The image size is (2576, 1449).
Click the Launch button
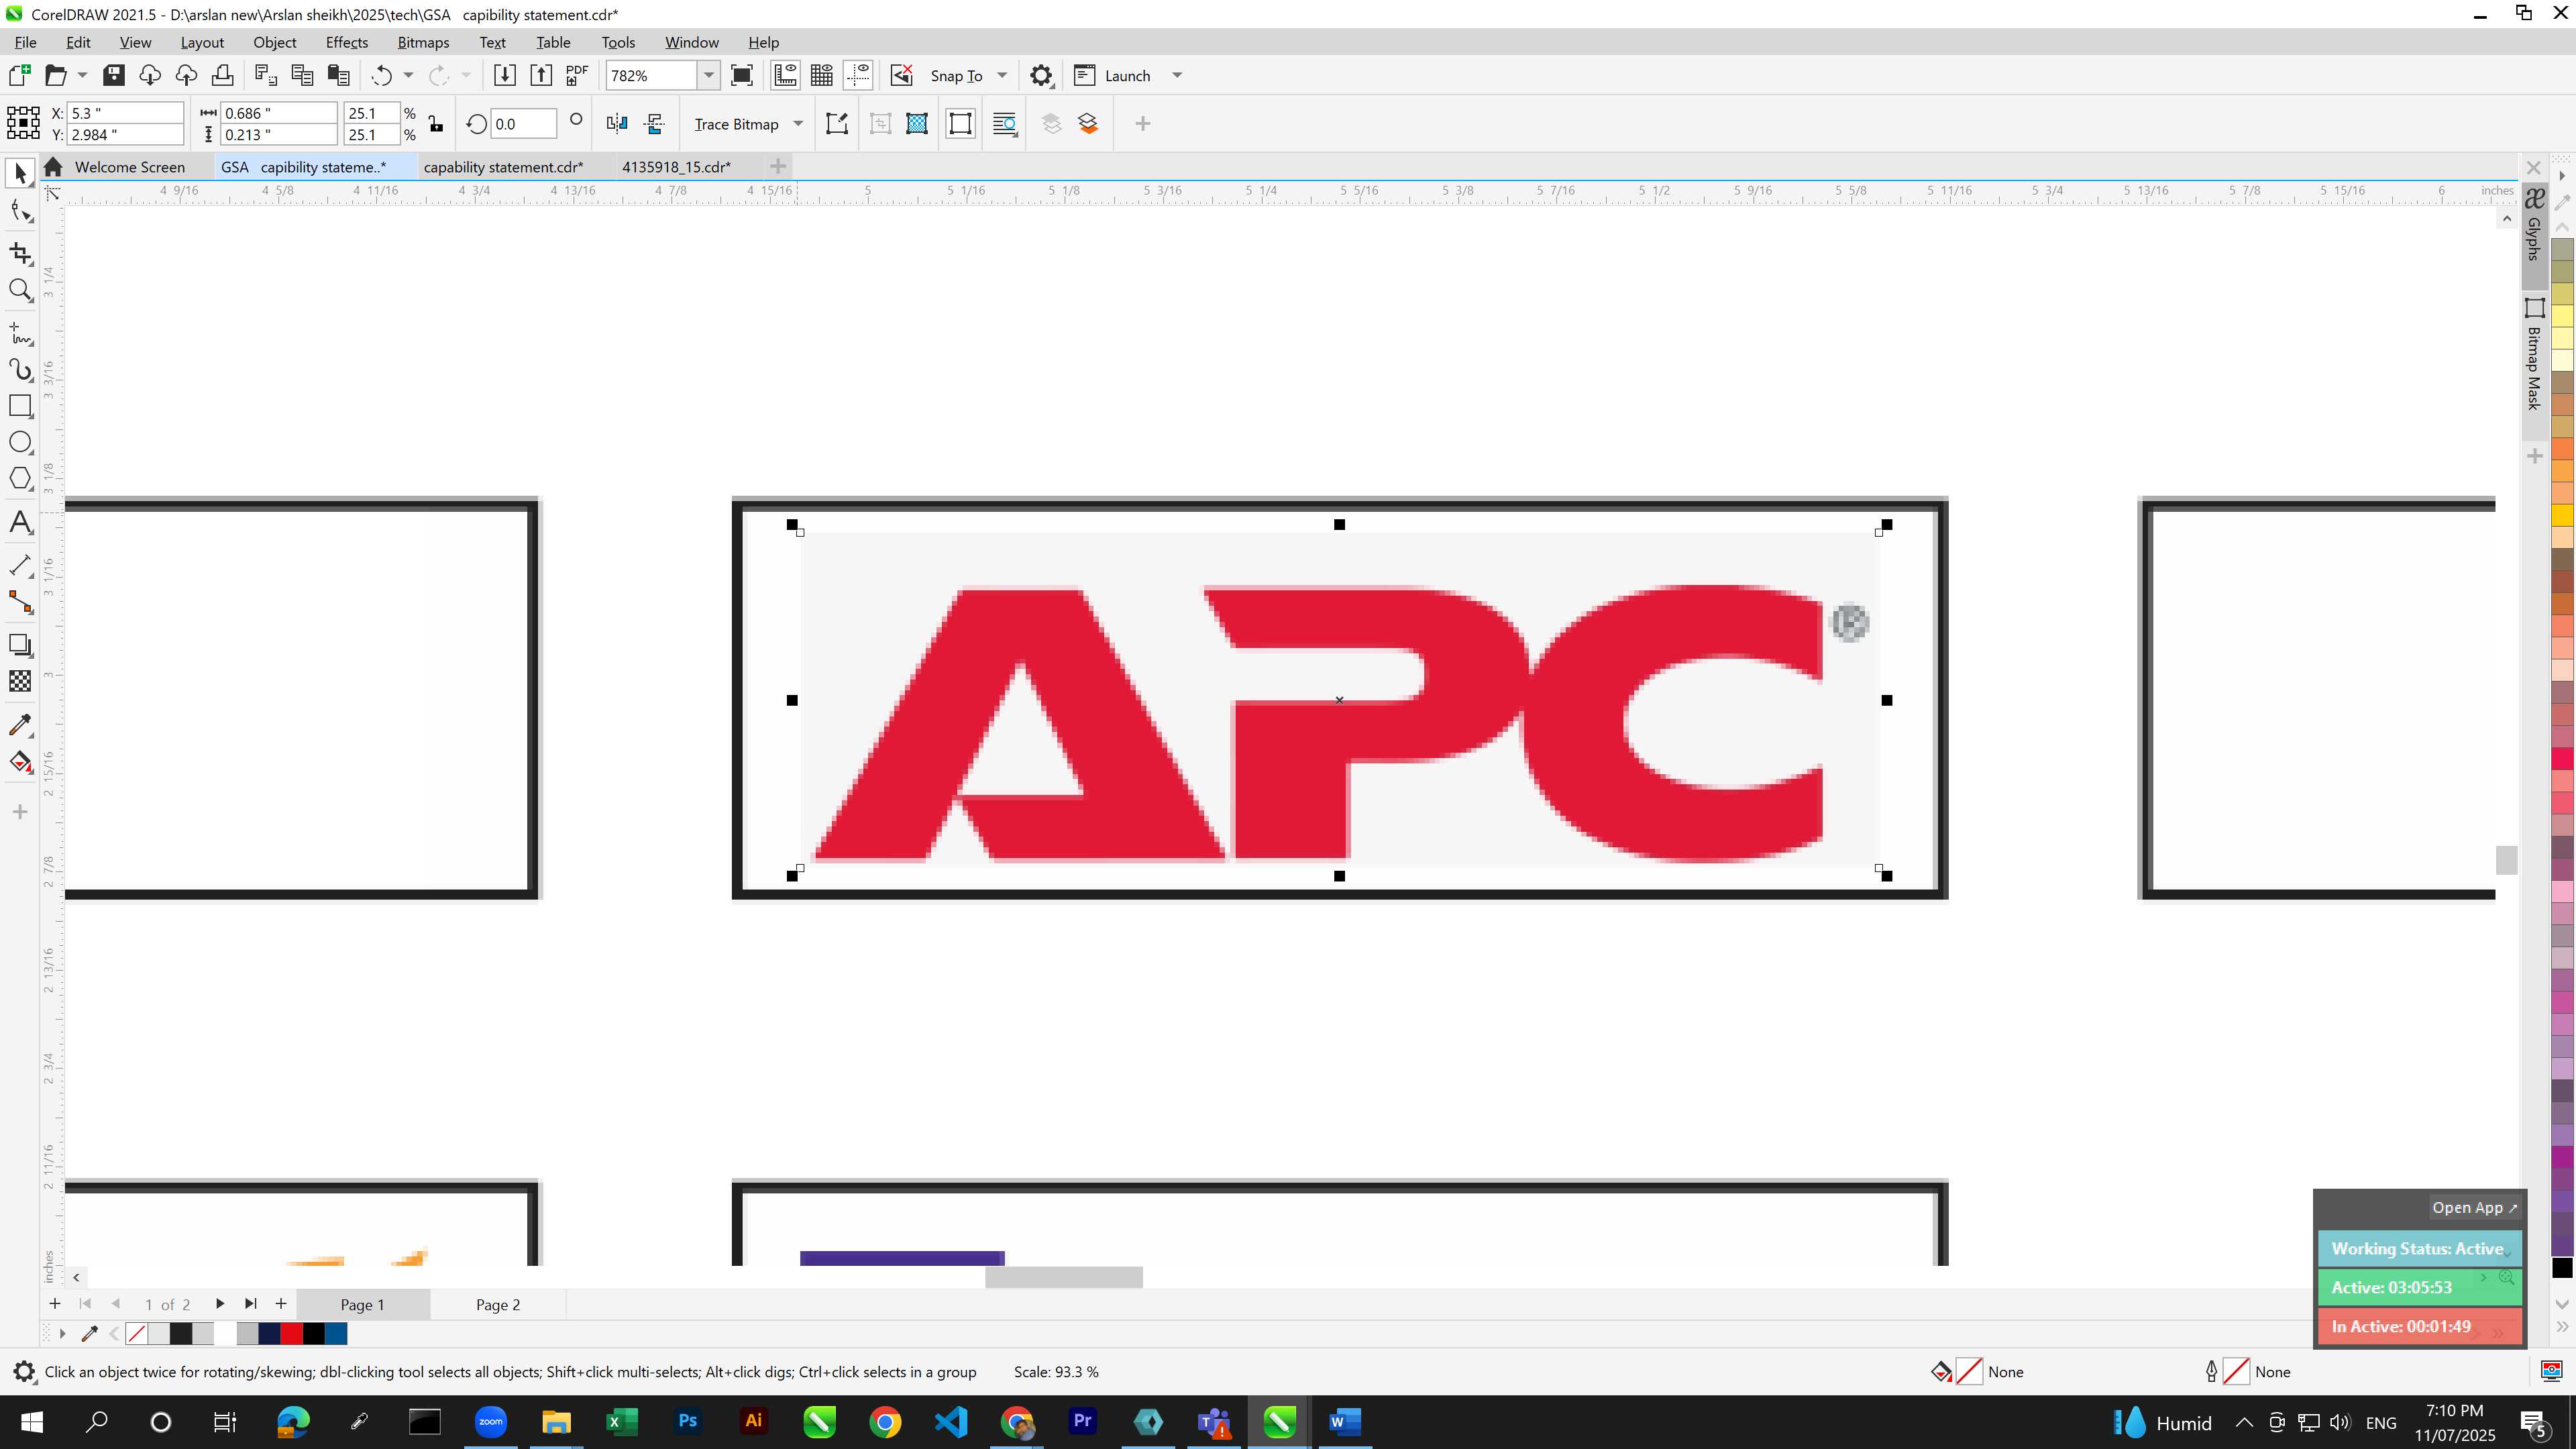coord(1113,76)
